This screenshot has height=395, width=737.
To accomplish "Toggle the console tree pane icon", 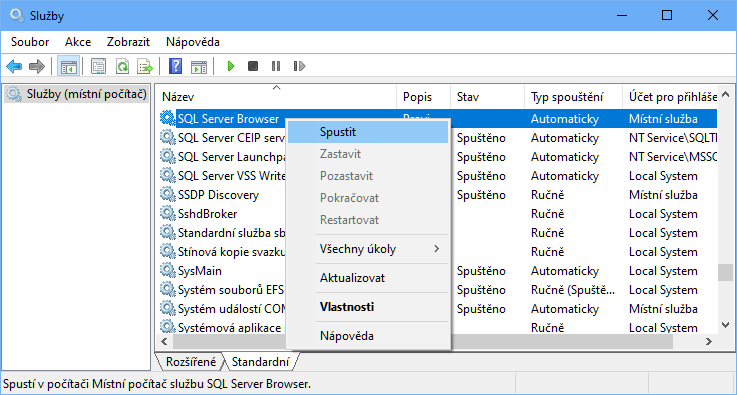I will 68,66.
